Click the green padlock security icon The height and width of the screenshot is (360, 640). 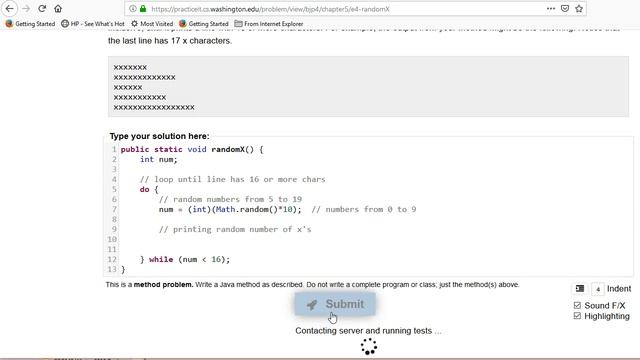click(x=143, y=9)
